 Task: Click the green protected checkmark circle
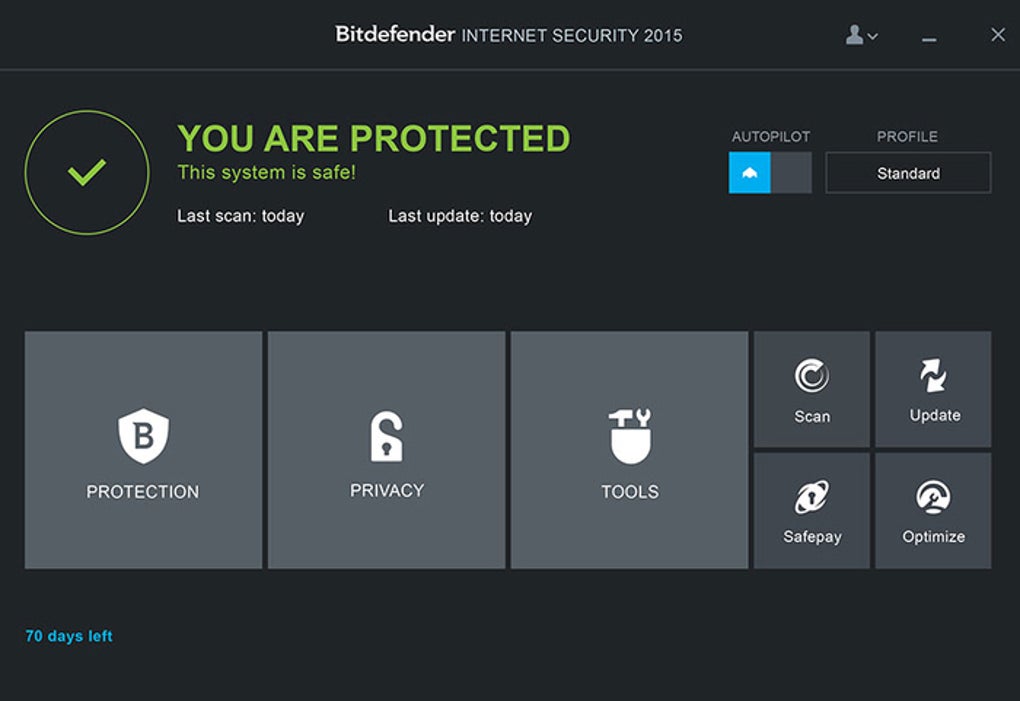point(87,173)
